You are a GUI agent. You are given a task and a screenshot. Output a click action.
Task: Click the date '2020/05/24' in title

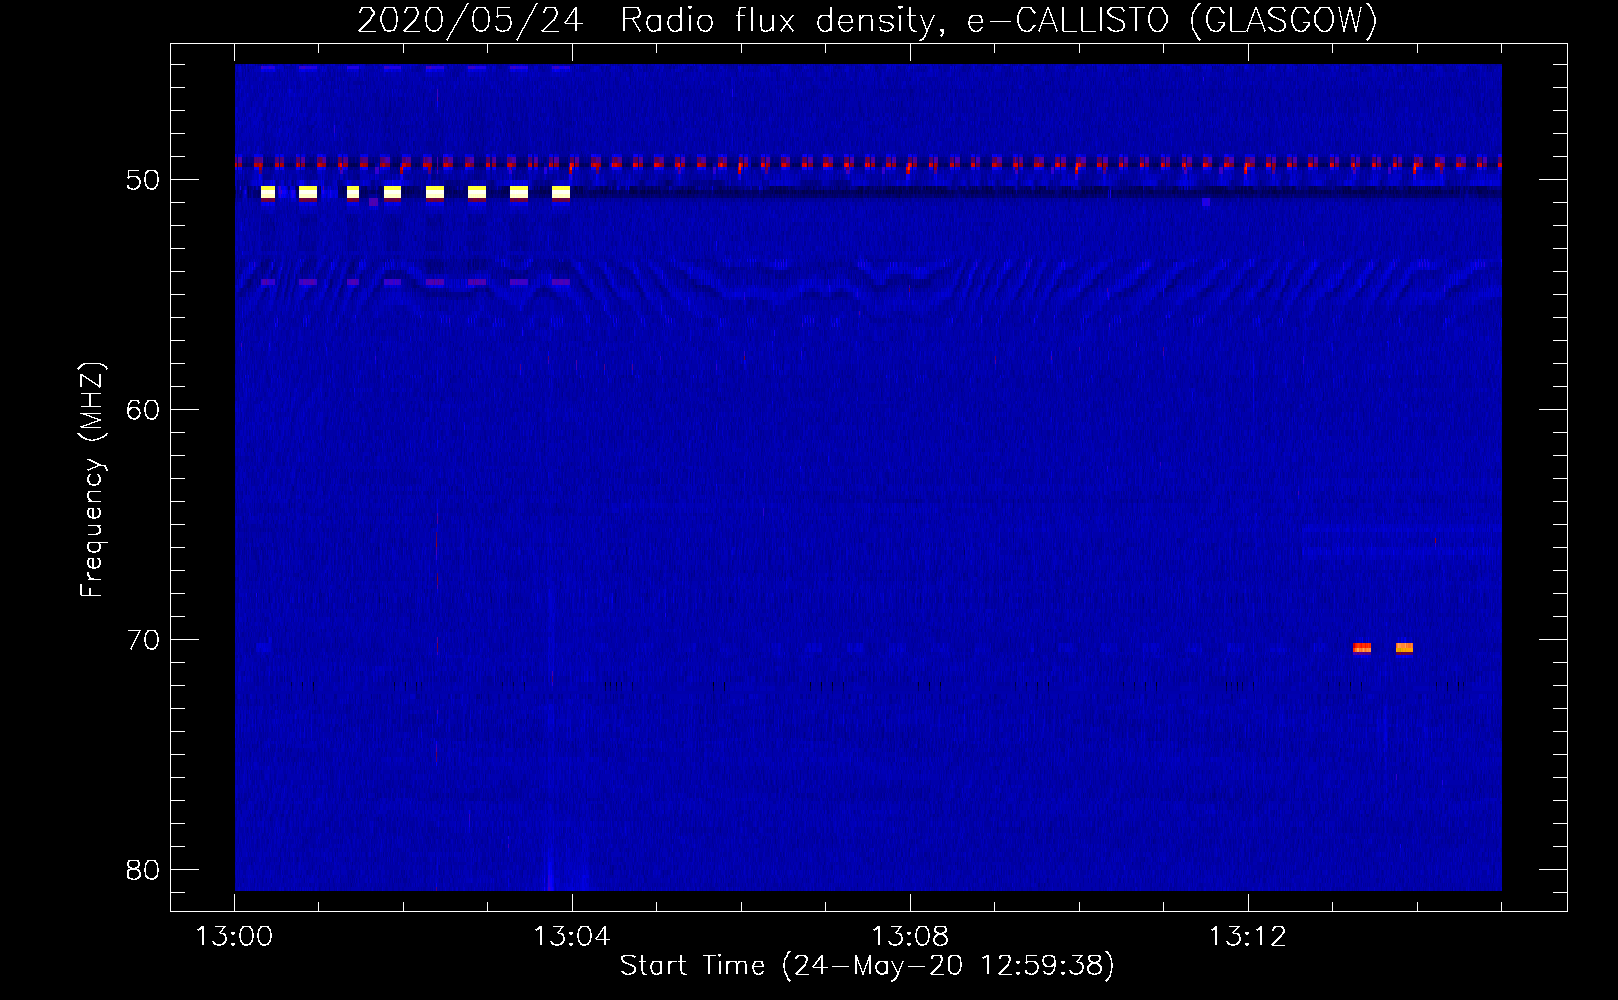click(x=470, y=20)
